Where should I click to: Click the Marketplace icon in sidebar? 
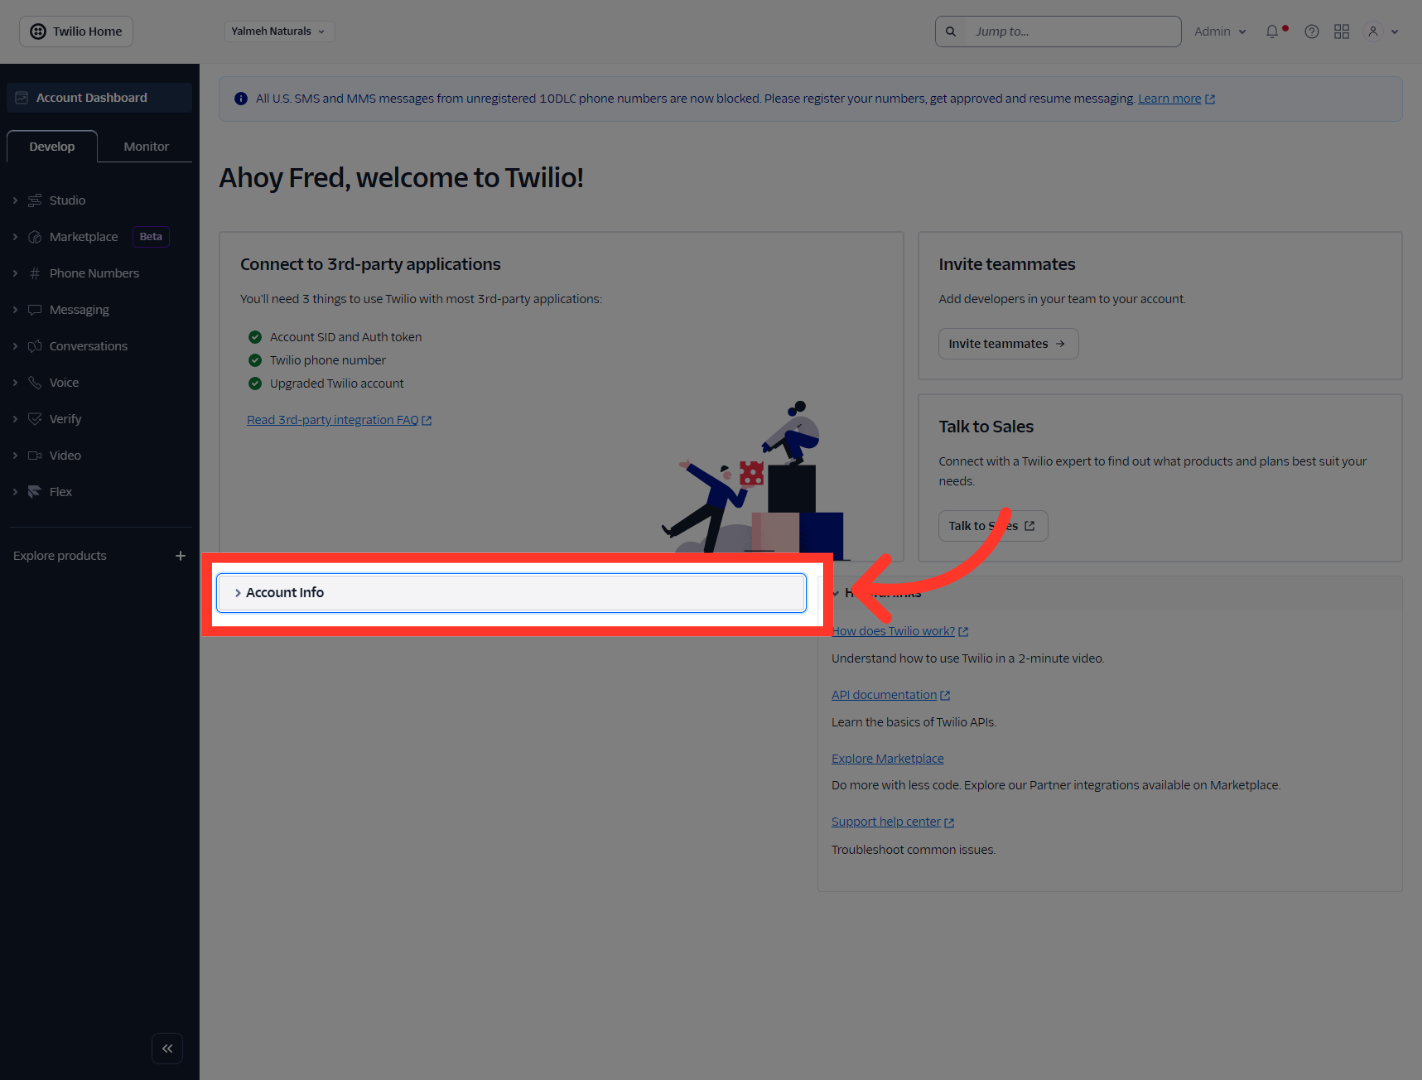tap(35, 237)
